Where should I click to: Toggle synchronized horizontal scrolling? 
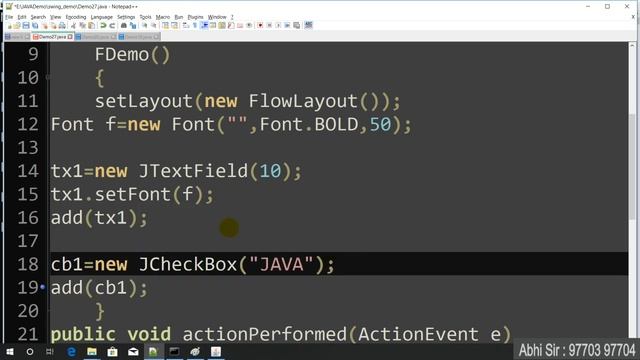[x=174, y=25]
